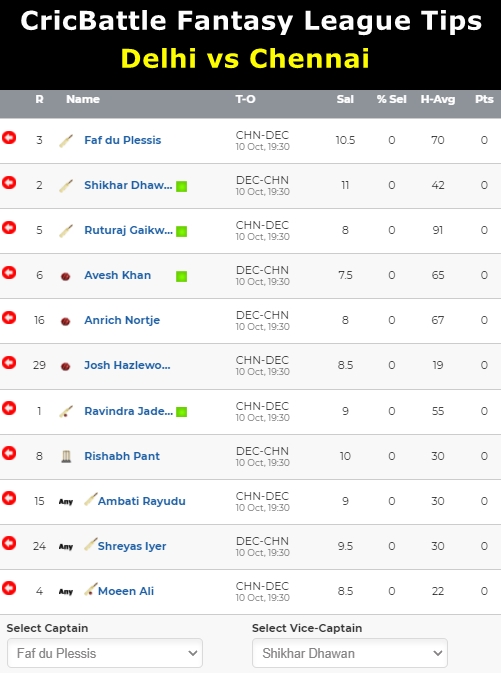Click all-rounder icon next to Ravindra Jadeja
This screenshot has height=673, width=501.
[x=66, y=412]
